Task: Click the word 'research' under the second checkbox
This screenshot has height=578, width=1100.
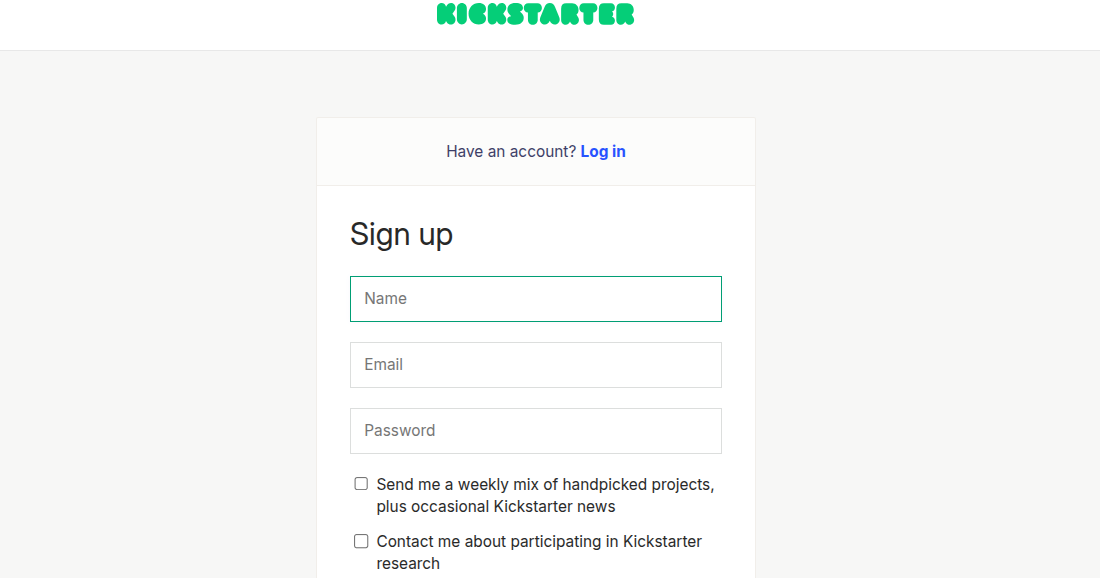Action: [408, 563]
